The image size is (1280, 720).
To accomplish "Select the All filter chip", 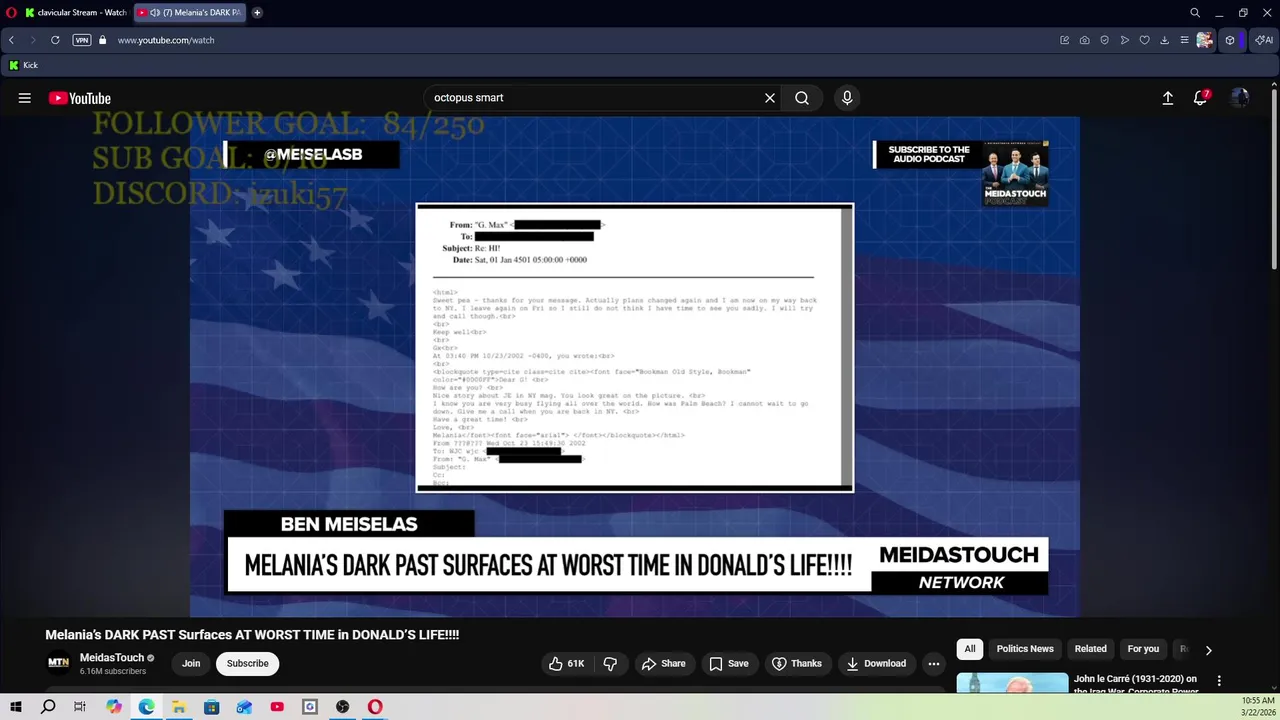I will (x=970, y=649).
